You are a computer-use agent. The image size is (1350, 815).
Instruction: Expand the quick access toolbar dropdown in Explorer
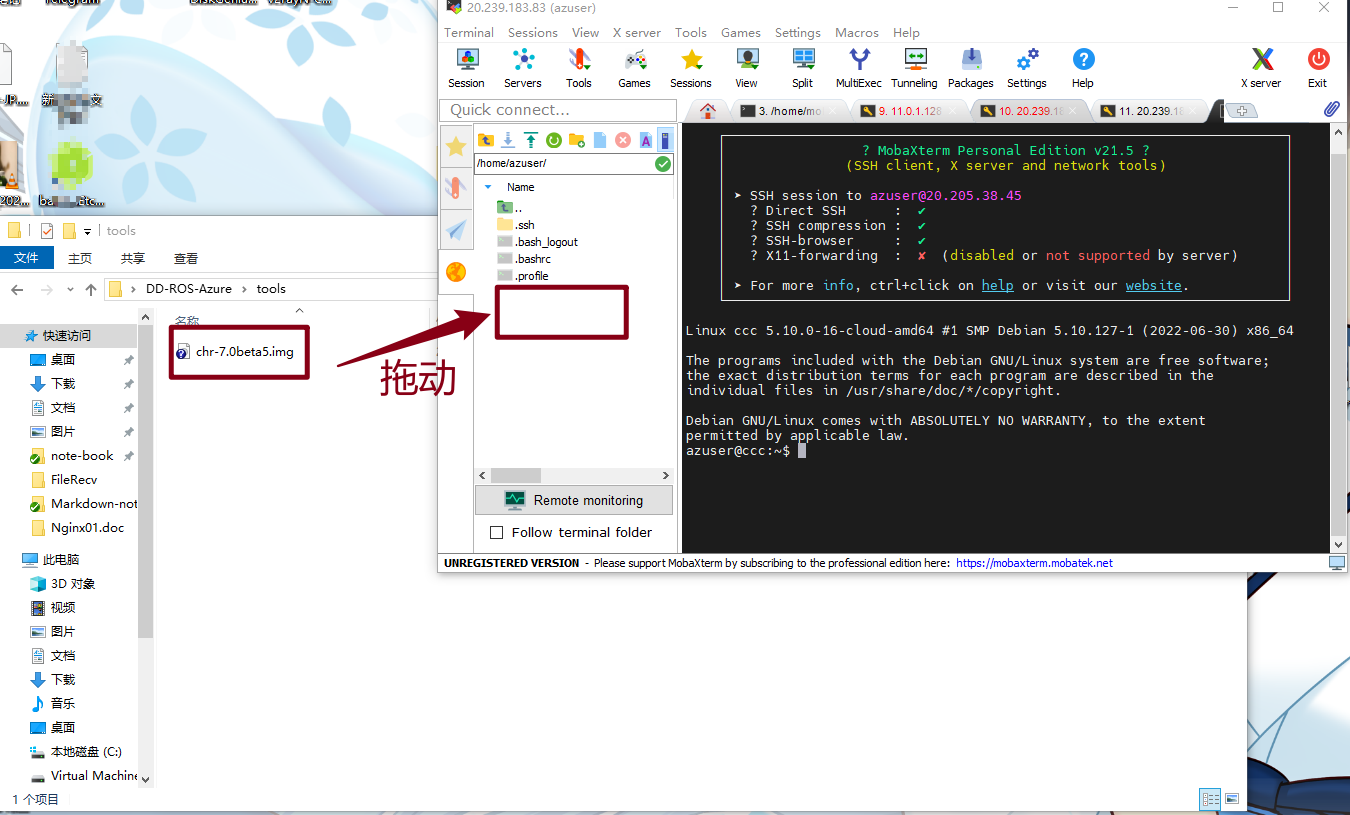pyautogui.click(x=87, y=231)
